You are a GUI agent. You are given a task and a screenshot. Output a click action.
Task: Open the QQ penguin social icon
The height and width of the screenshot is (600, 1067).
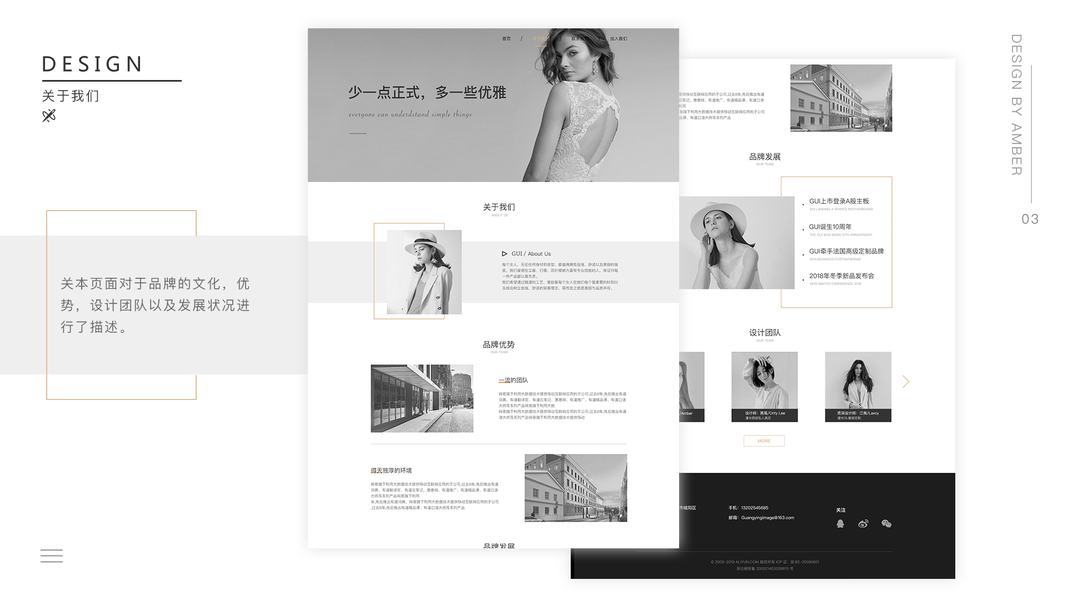(840, 523)
